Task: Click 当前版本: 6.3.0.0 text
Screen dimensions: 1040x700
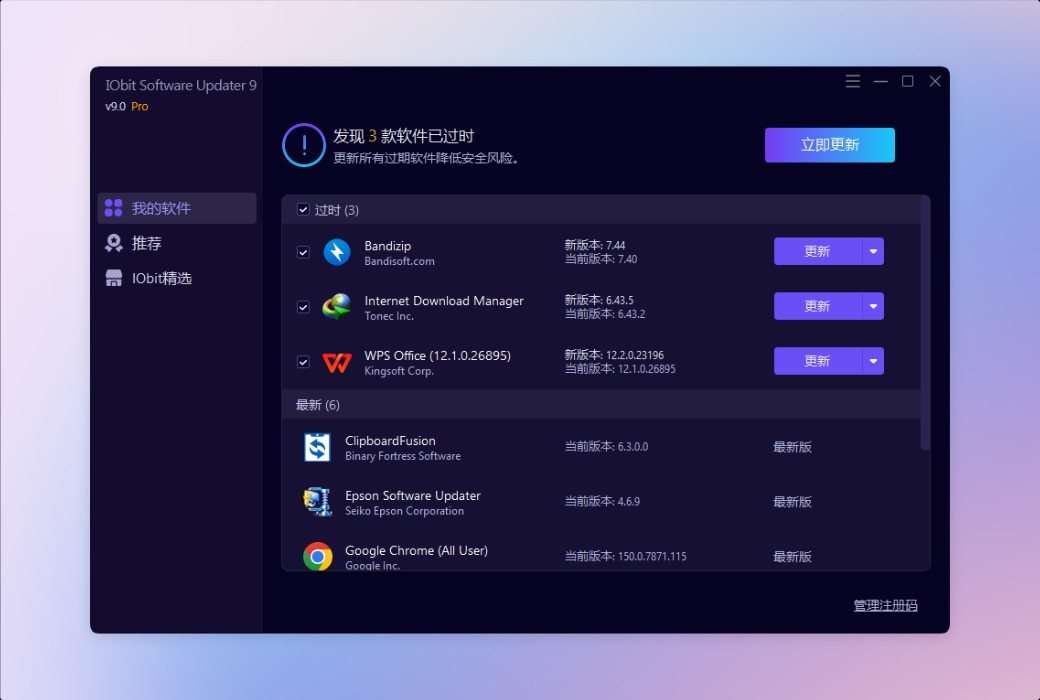Action: 606,447
